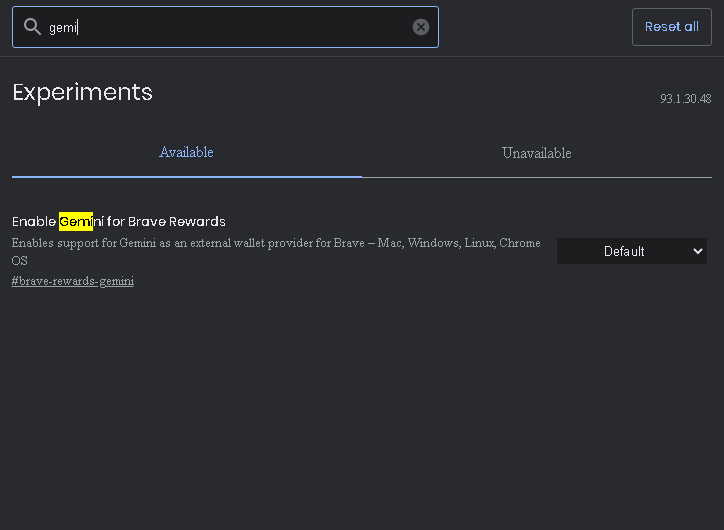Switch to the Available tab
The width and height of the screenshot is (724, 530).
187,153
